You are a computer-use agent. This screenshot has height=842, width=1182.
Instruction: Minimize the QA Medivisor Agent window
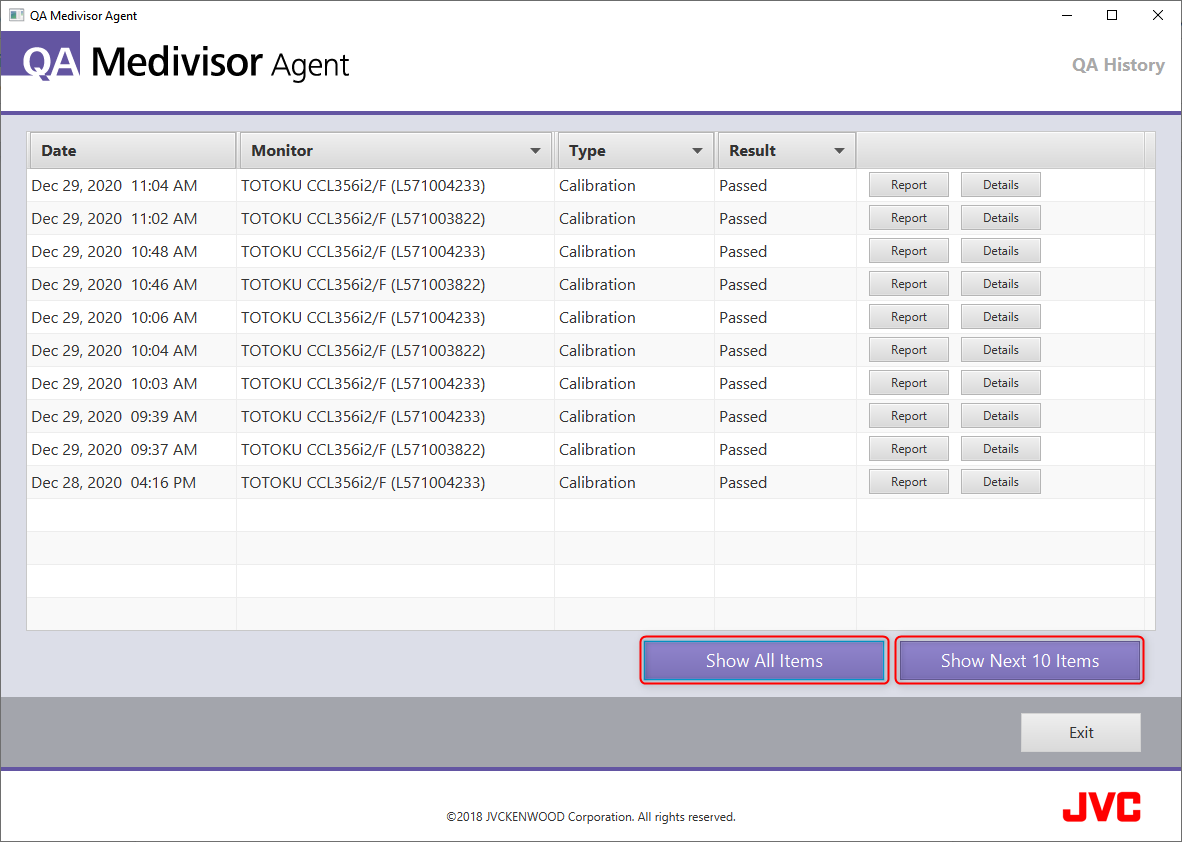[1067, 15]
